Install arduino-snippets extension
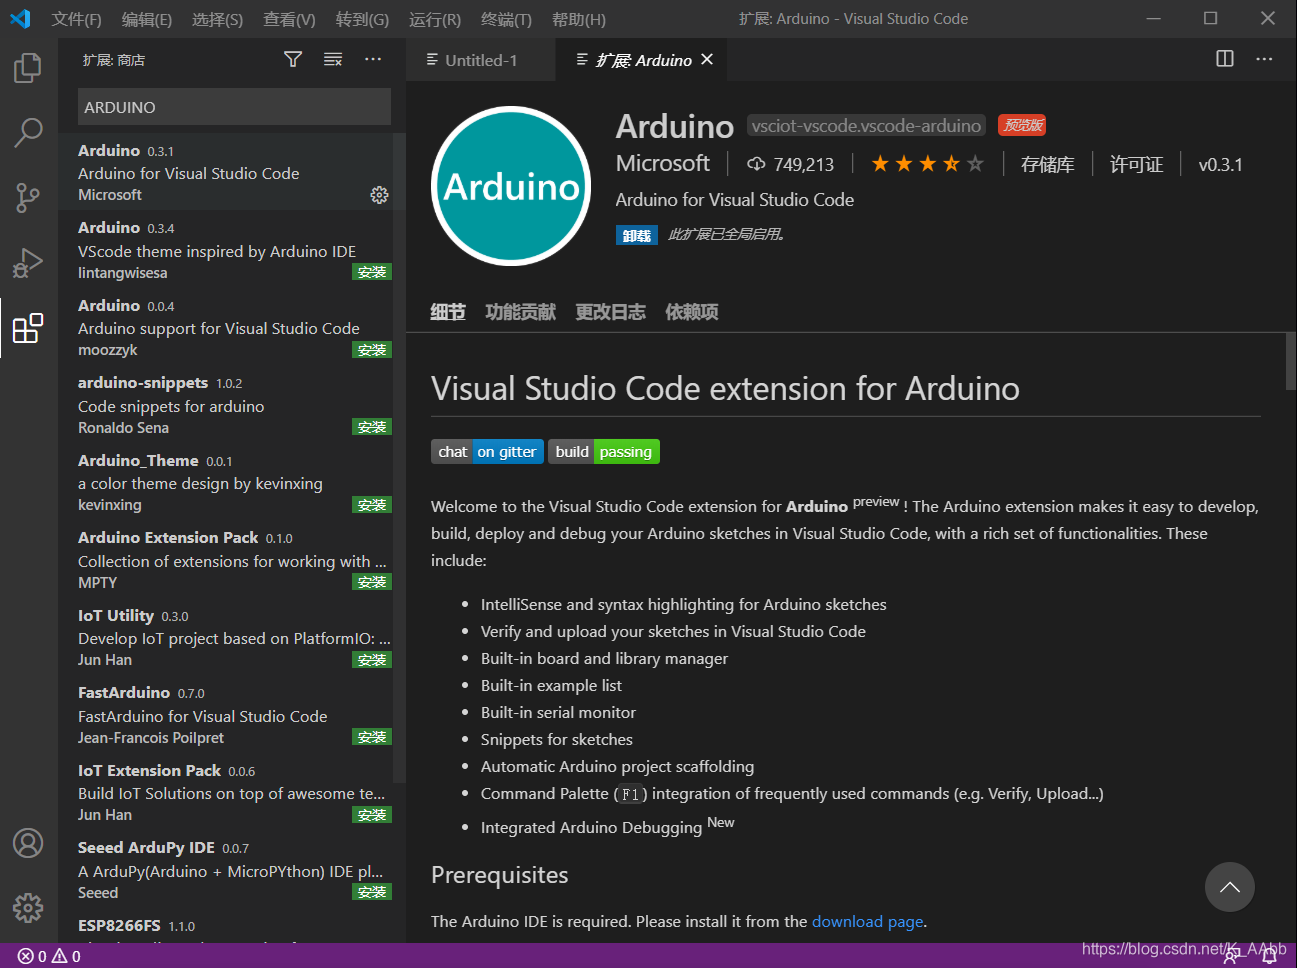Image resolution: width=1297 pixels, height=968 pixels. pos(372,427)
